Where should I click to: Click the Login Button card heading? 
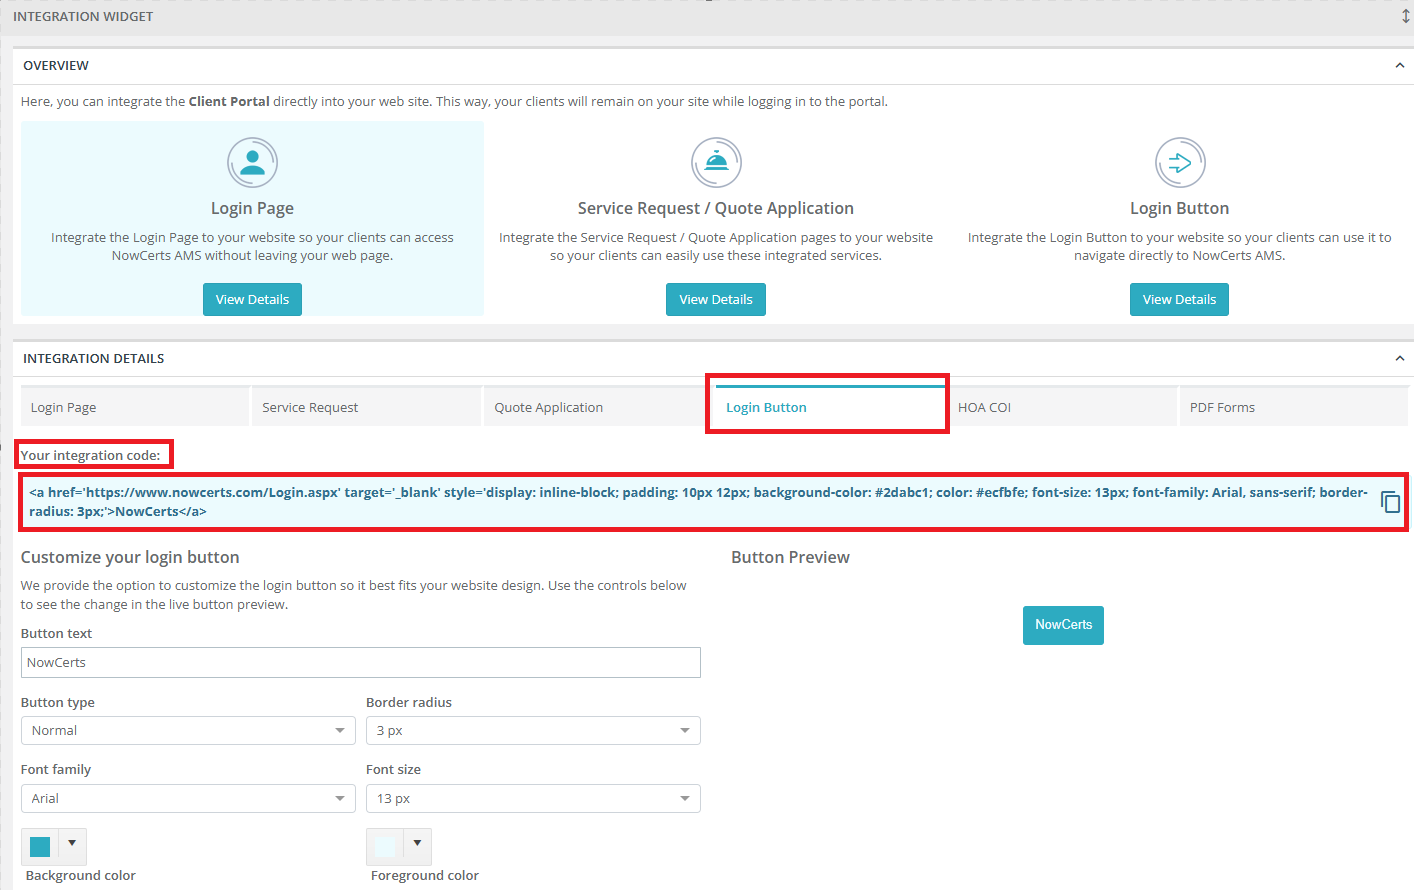point(1180,208)
